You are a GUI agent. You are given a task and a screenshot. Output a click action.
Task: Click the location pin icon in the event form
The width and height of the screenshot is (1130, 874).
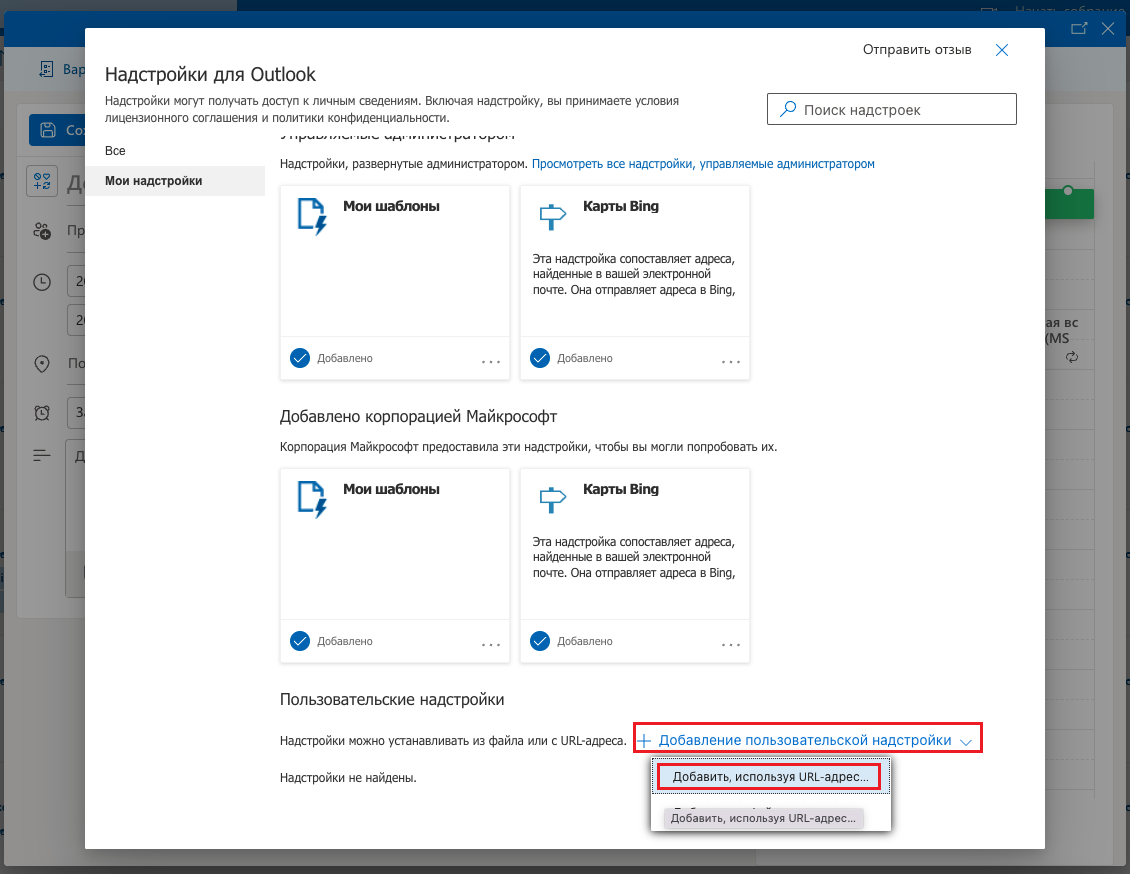click(x=42, y=364)
